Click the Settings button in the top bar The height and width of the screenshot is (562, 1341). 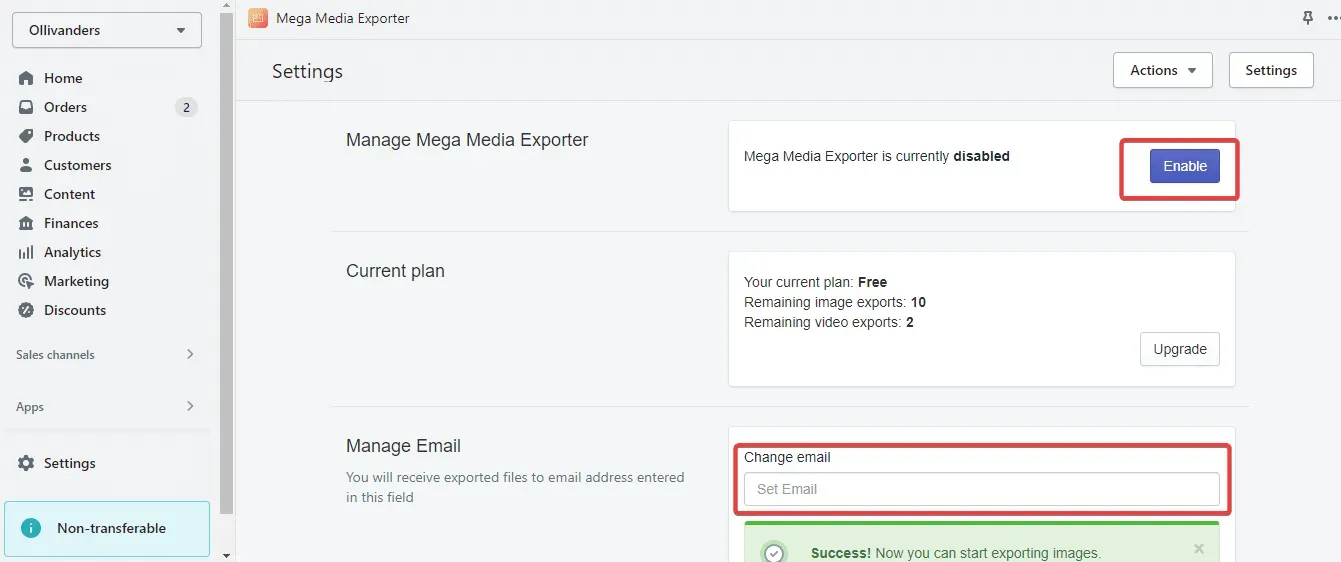pyautogui.click(x=1271, y=70)
